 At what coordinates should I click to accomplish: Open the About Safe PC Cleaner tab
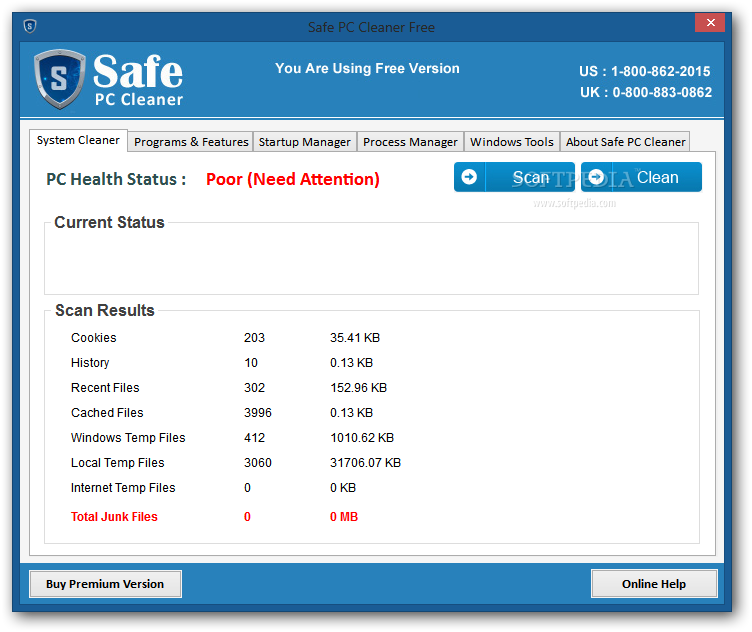625,142
